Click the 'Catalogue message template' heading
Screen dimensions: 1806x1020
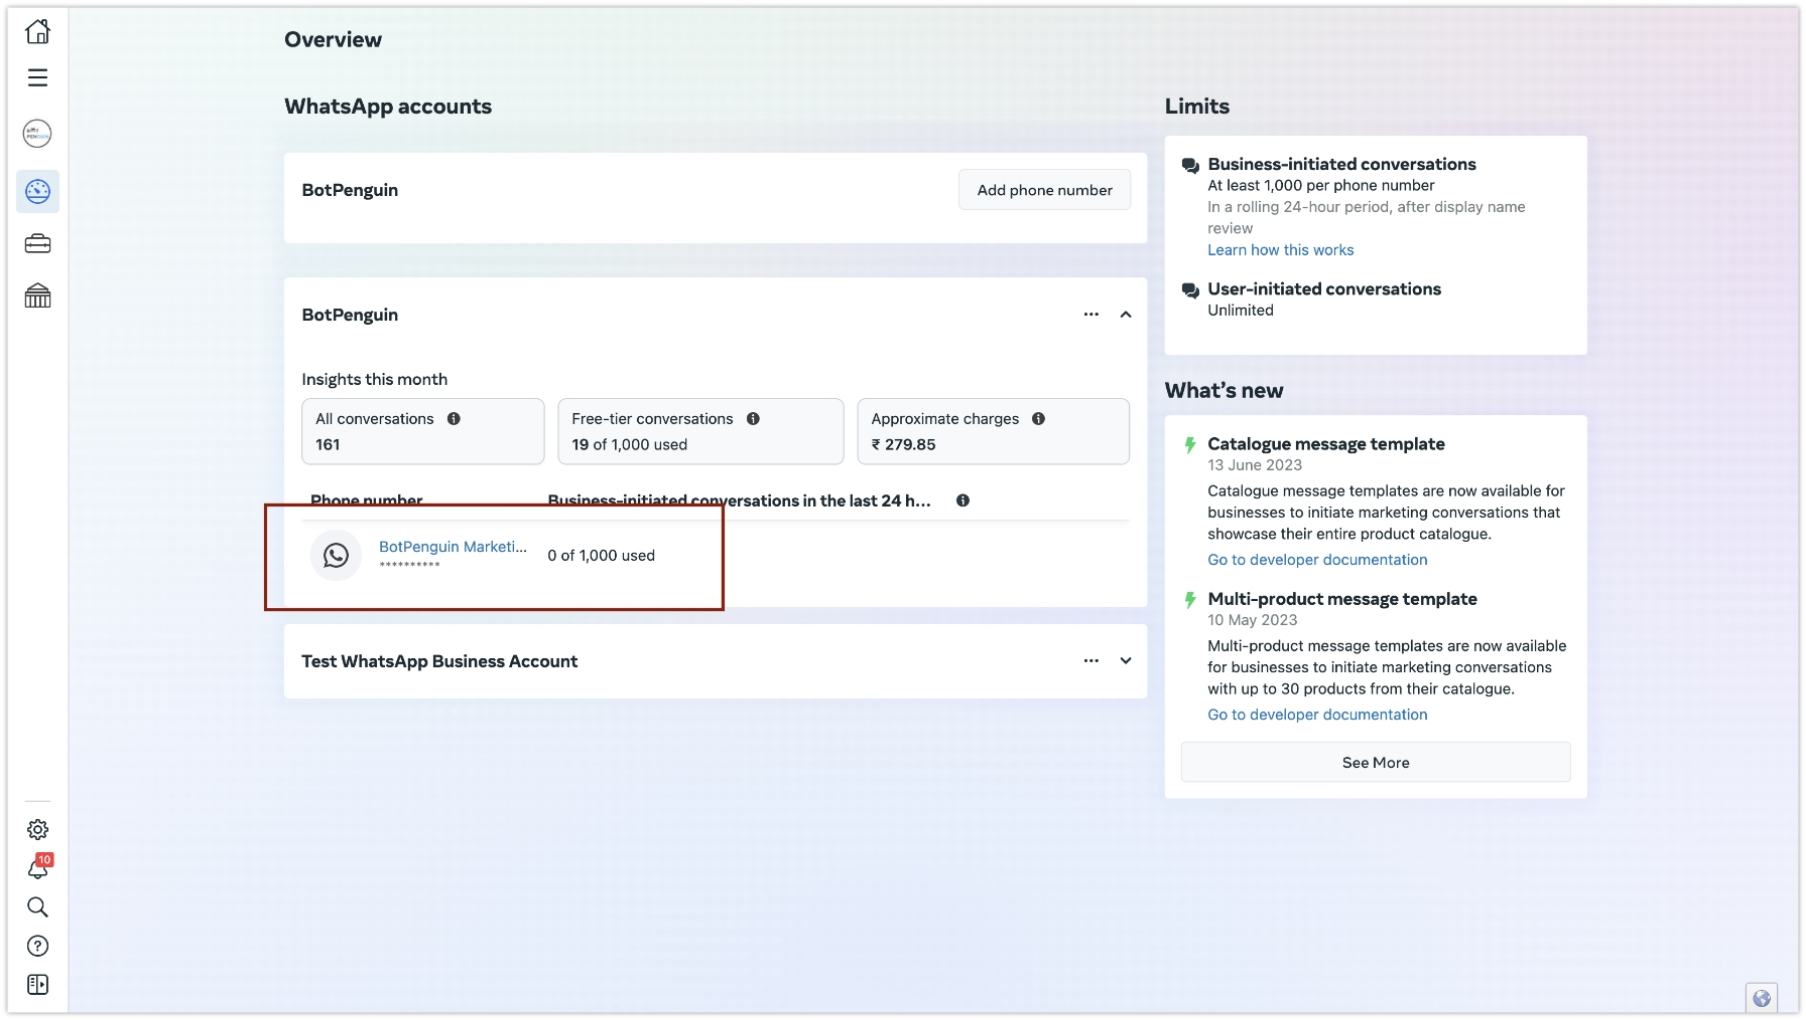pyautogui.click(x=1326, y=444)
